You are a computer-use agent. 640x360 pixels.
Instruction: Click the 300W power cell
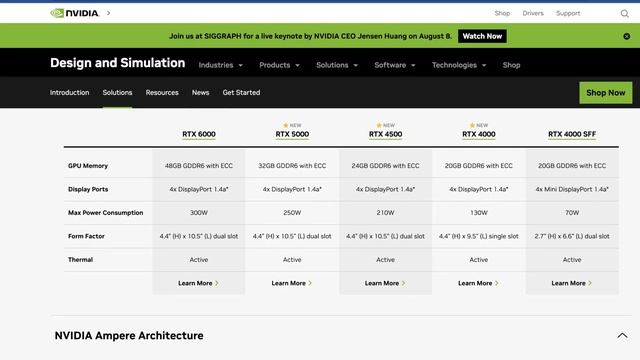point(199,213)
